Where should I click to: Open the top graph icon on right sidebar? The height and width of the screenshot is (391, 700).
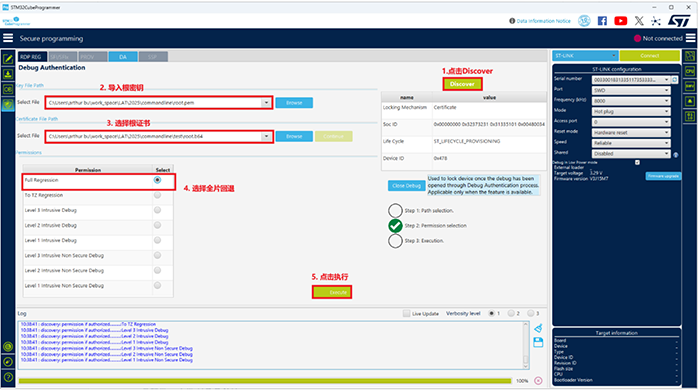pos(690,56)
